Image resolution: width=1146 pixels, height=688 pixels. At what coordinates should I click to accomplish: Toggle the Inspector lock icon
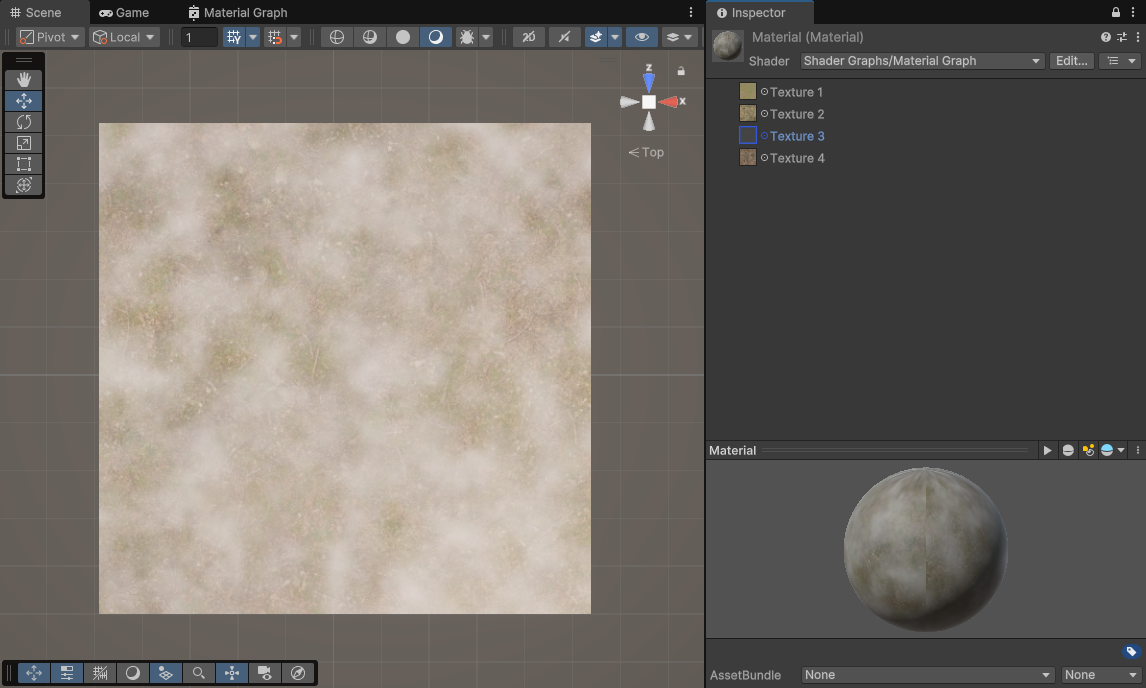1116,13
